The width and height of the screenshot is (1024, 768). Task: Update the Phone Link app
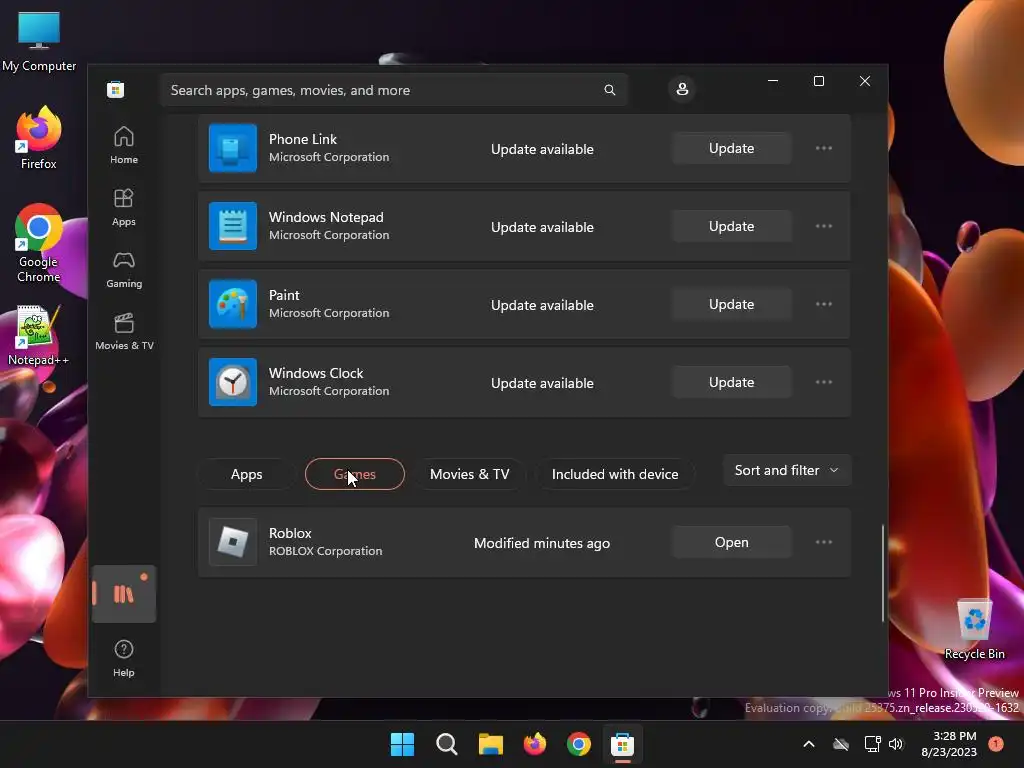click(x=731, y=148)
